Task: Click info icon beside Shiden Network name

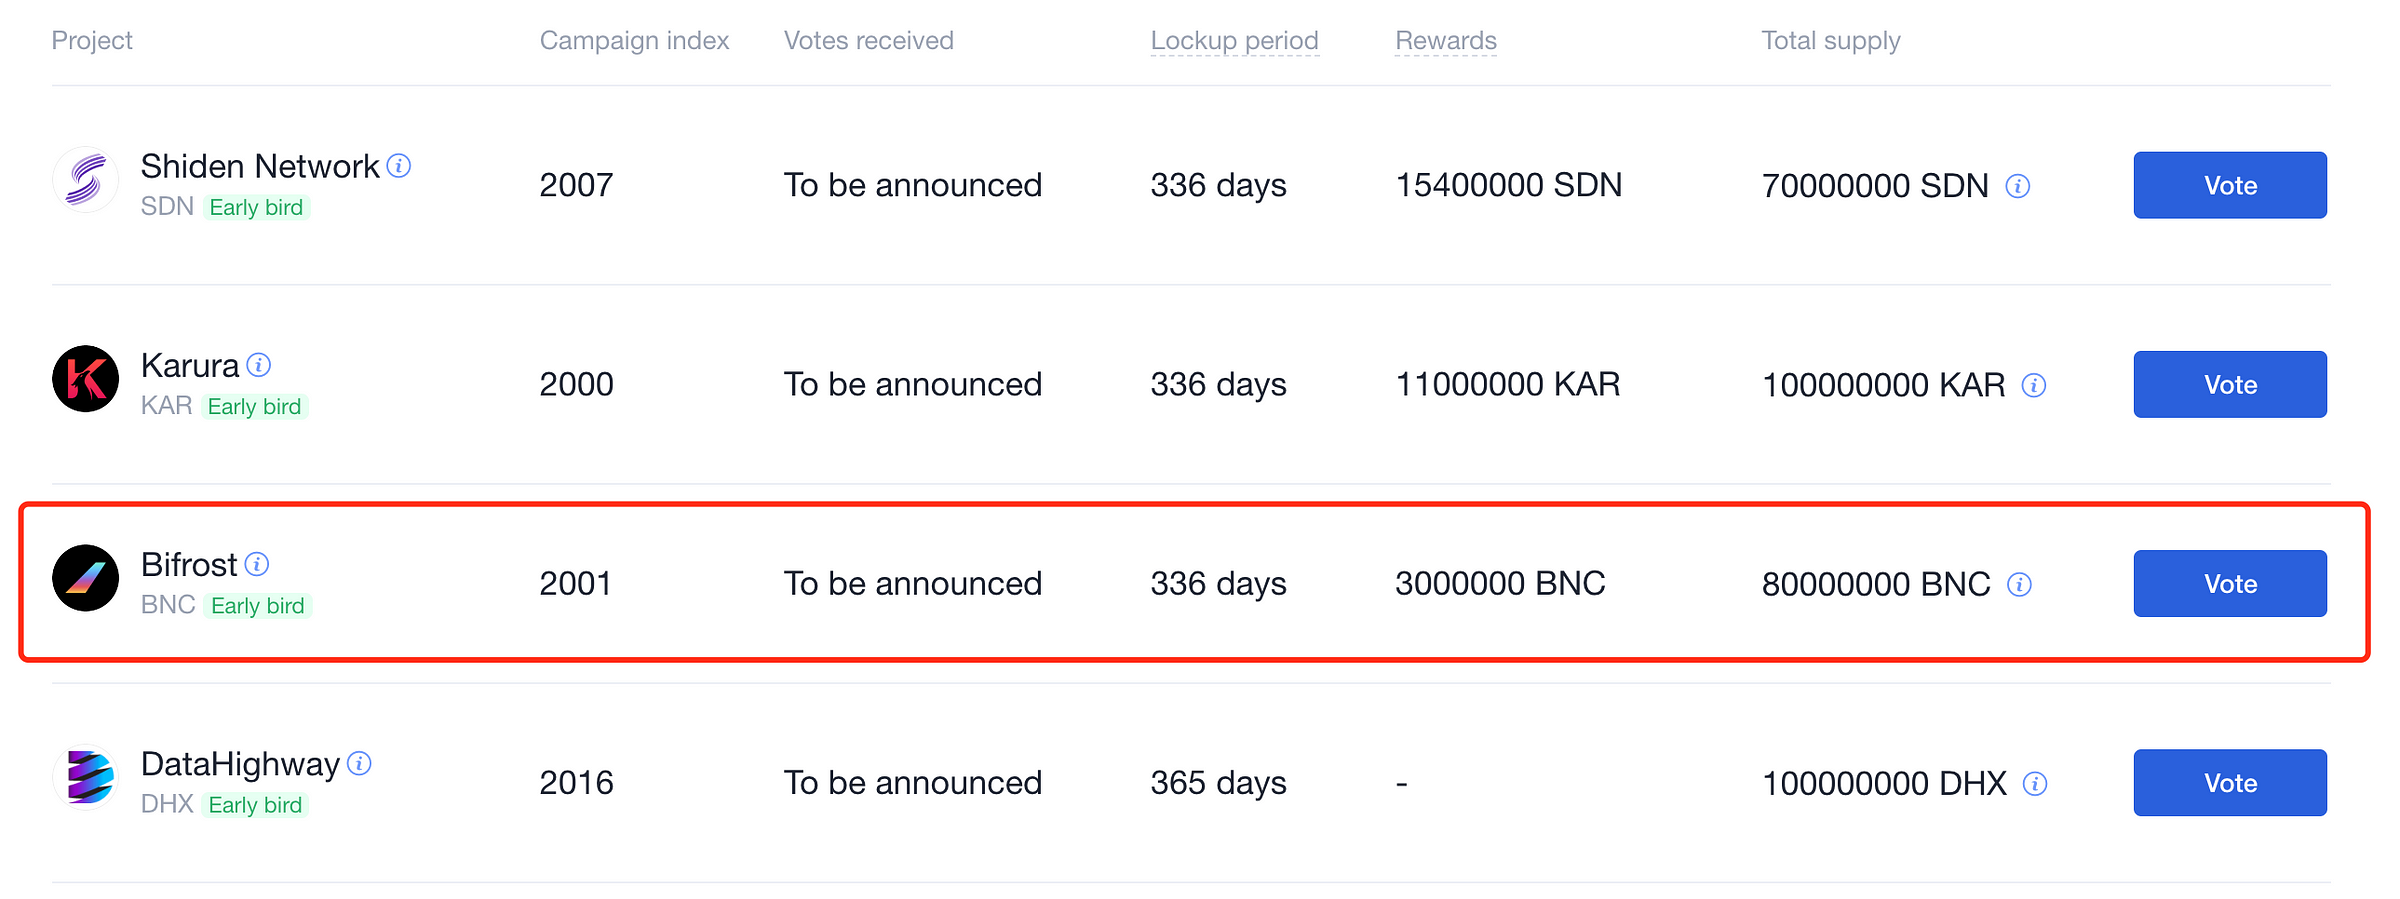Action: 399,166
